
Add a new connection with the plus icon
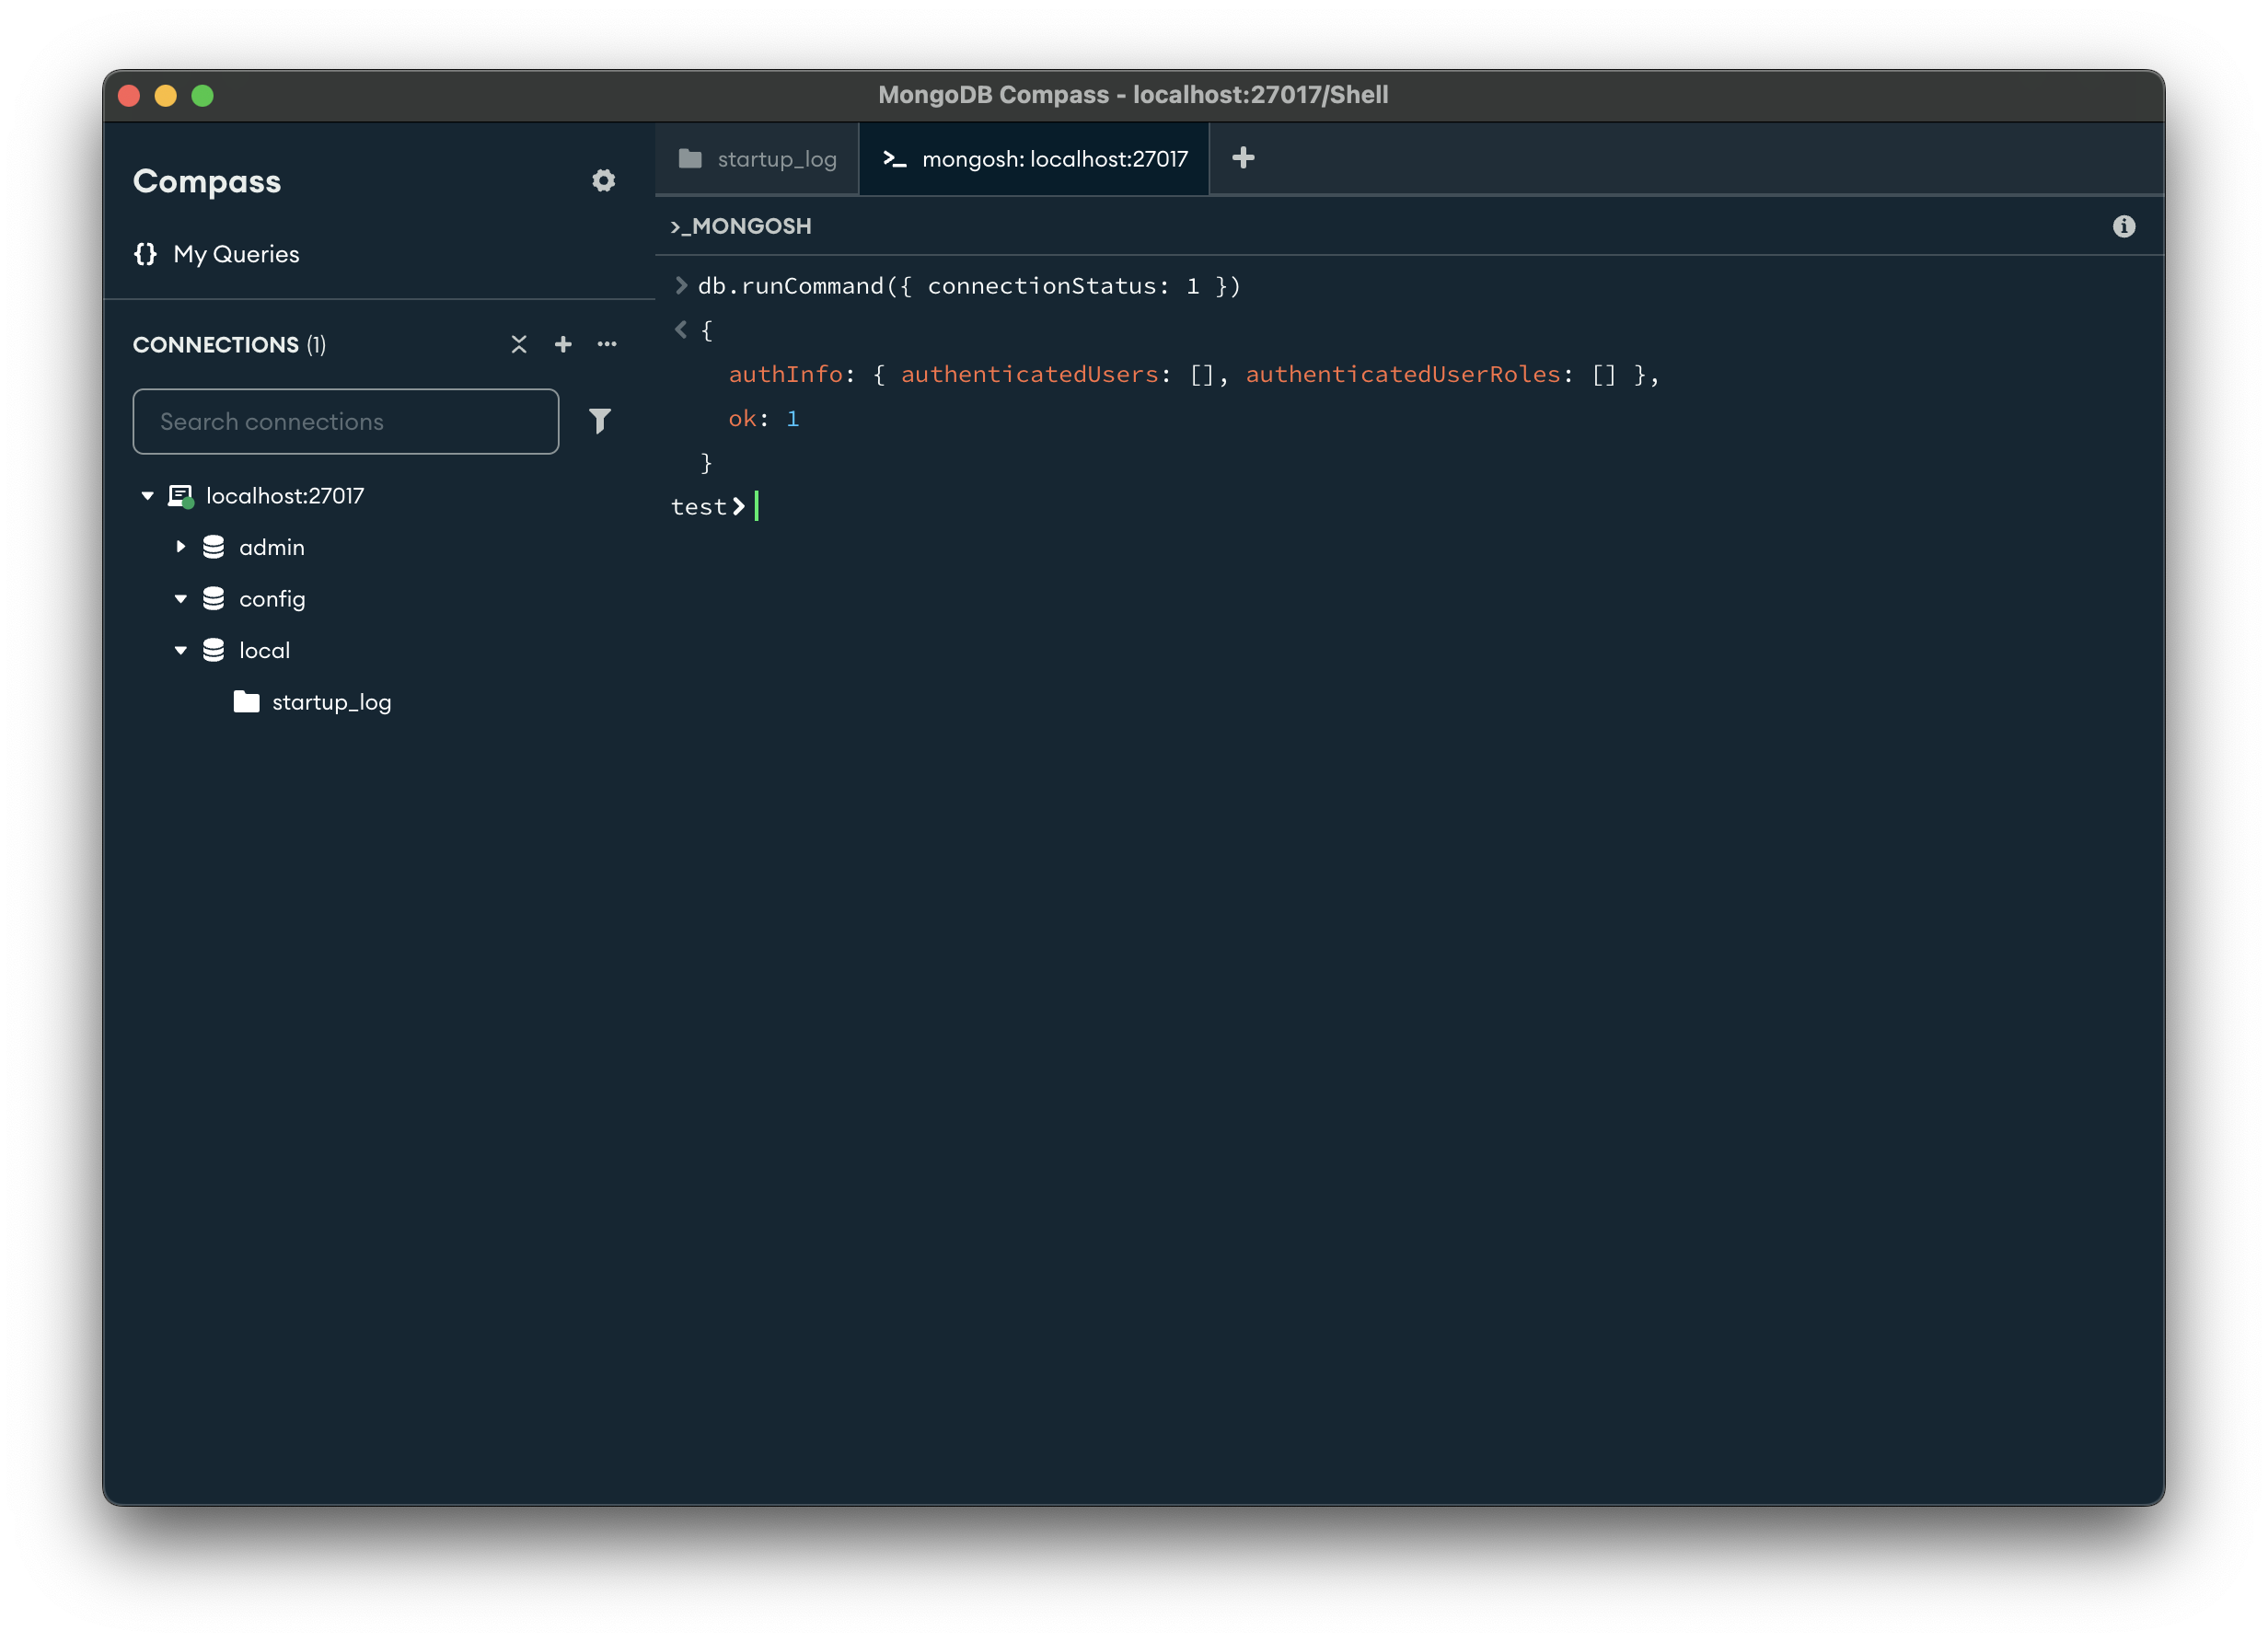563,345
